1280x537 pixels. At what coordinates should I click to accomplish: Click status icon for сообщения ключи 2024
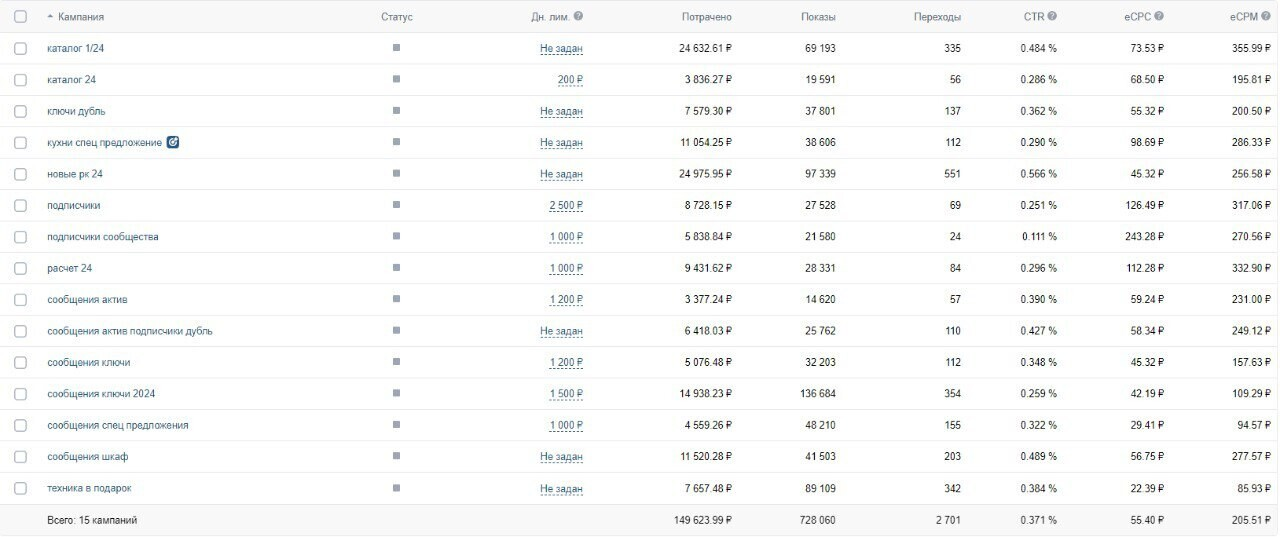point(396,394)
